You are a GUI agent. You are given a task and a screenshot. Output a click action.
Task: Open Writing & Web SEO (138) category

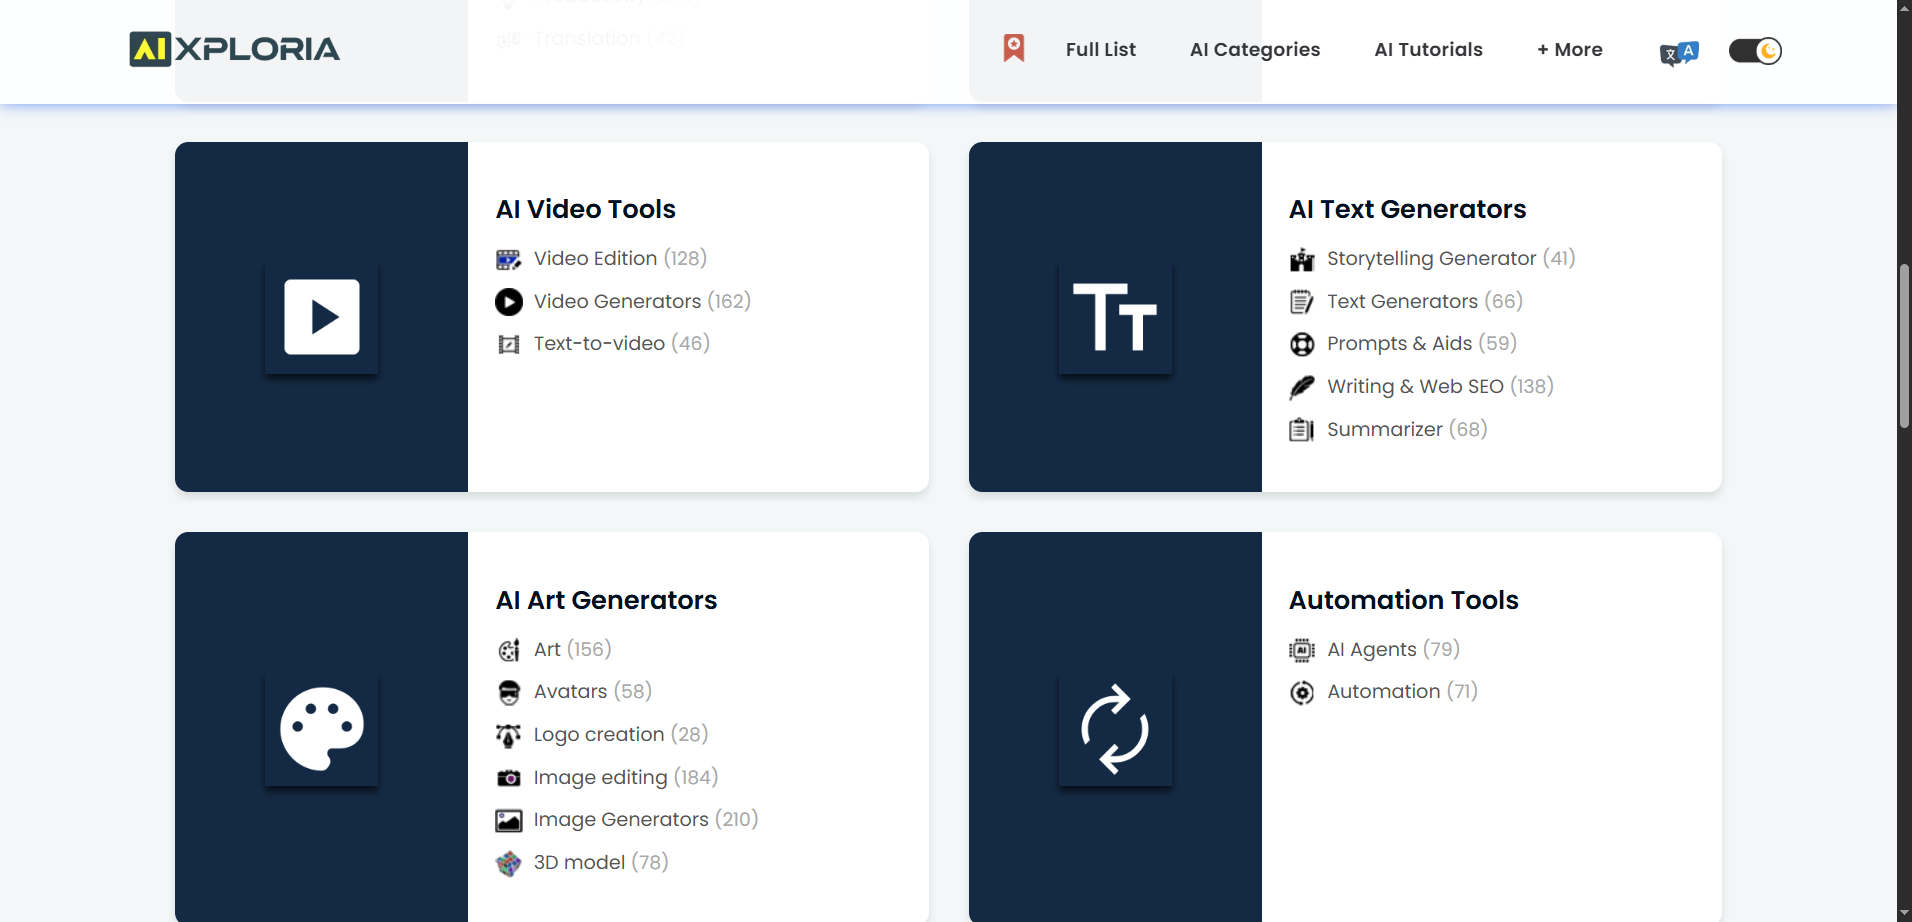[1440, 386]
